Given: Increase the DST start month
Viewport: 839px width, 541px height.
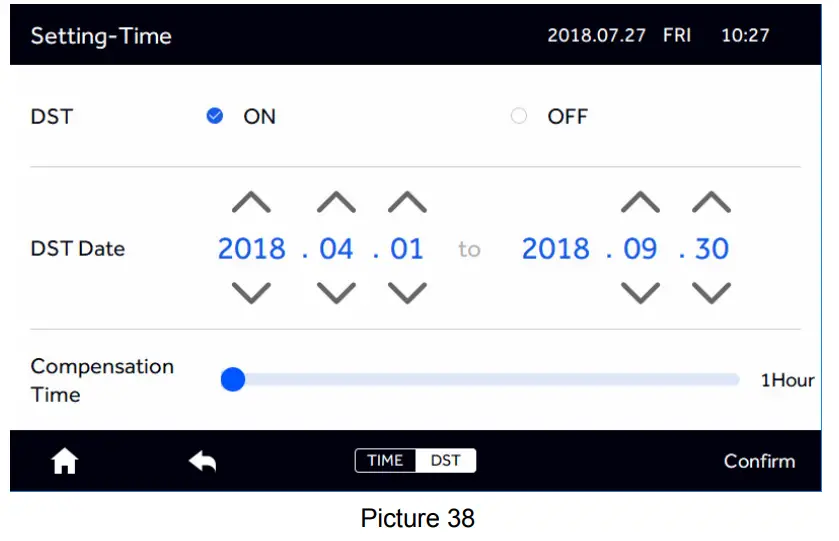Looking at the screenshot, I should 336,203.
